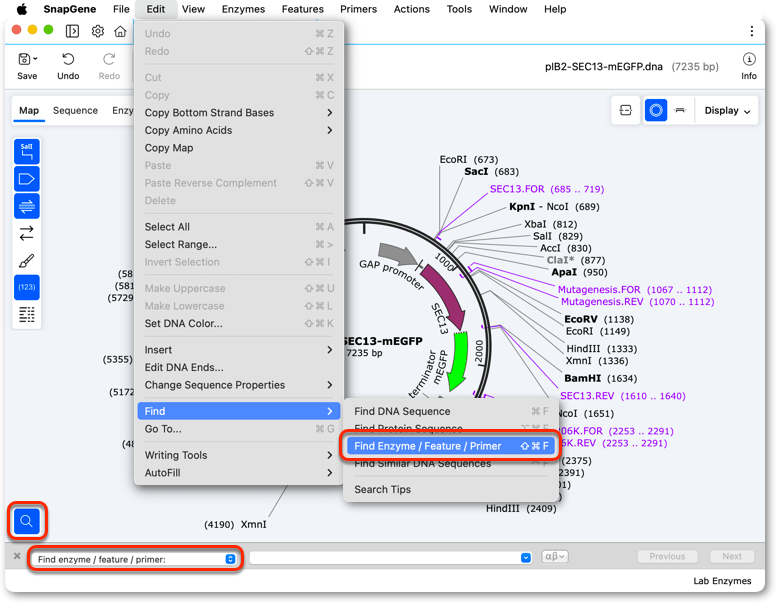Open the Save dropdown arrow

pos(35,59)
